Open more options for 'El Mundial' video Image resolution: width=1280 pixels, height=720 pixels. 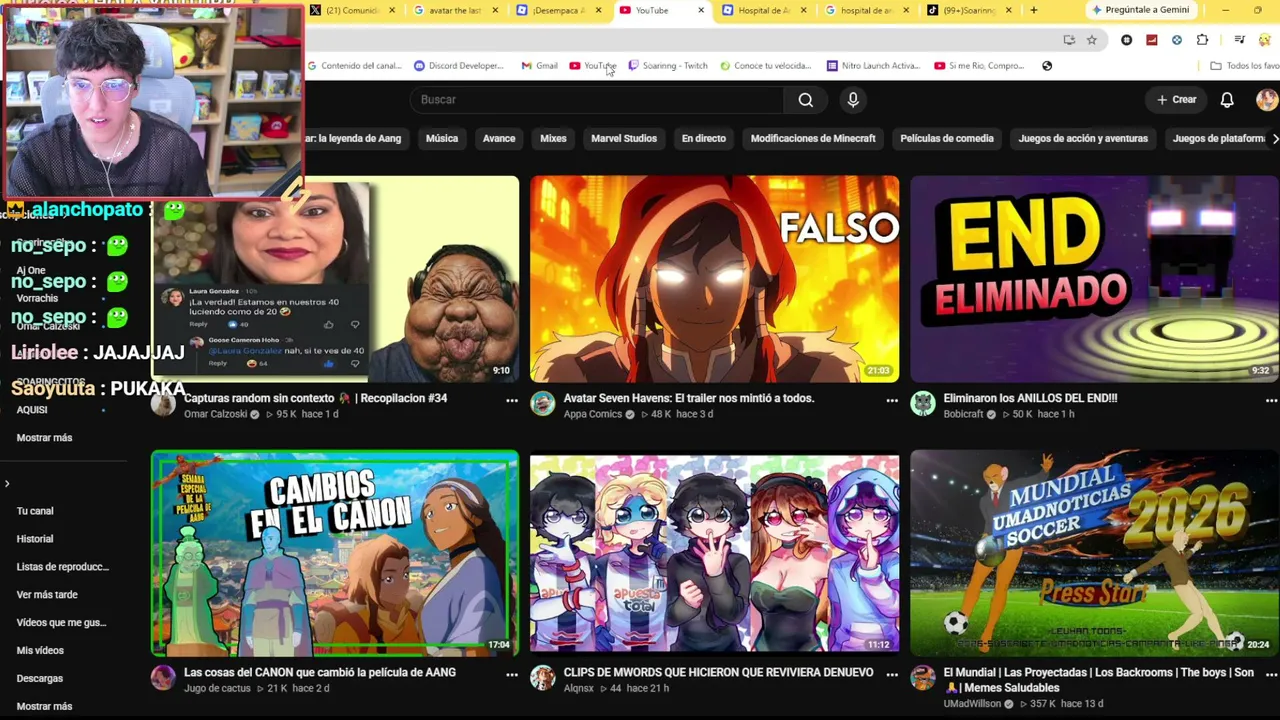1271,674
